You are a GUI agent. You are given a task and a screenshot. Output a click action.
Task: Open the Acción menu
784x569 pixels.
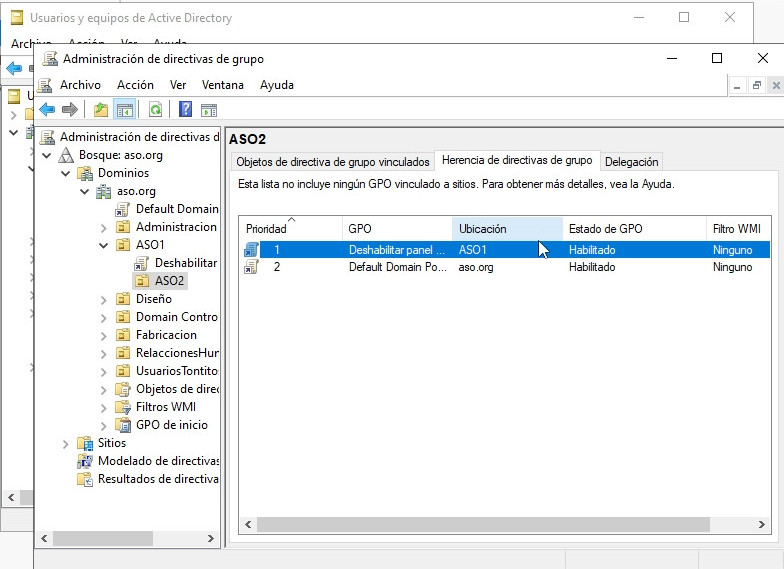coord(135,85)
